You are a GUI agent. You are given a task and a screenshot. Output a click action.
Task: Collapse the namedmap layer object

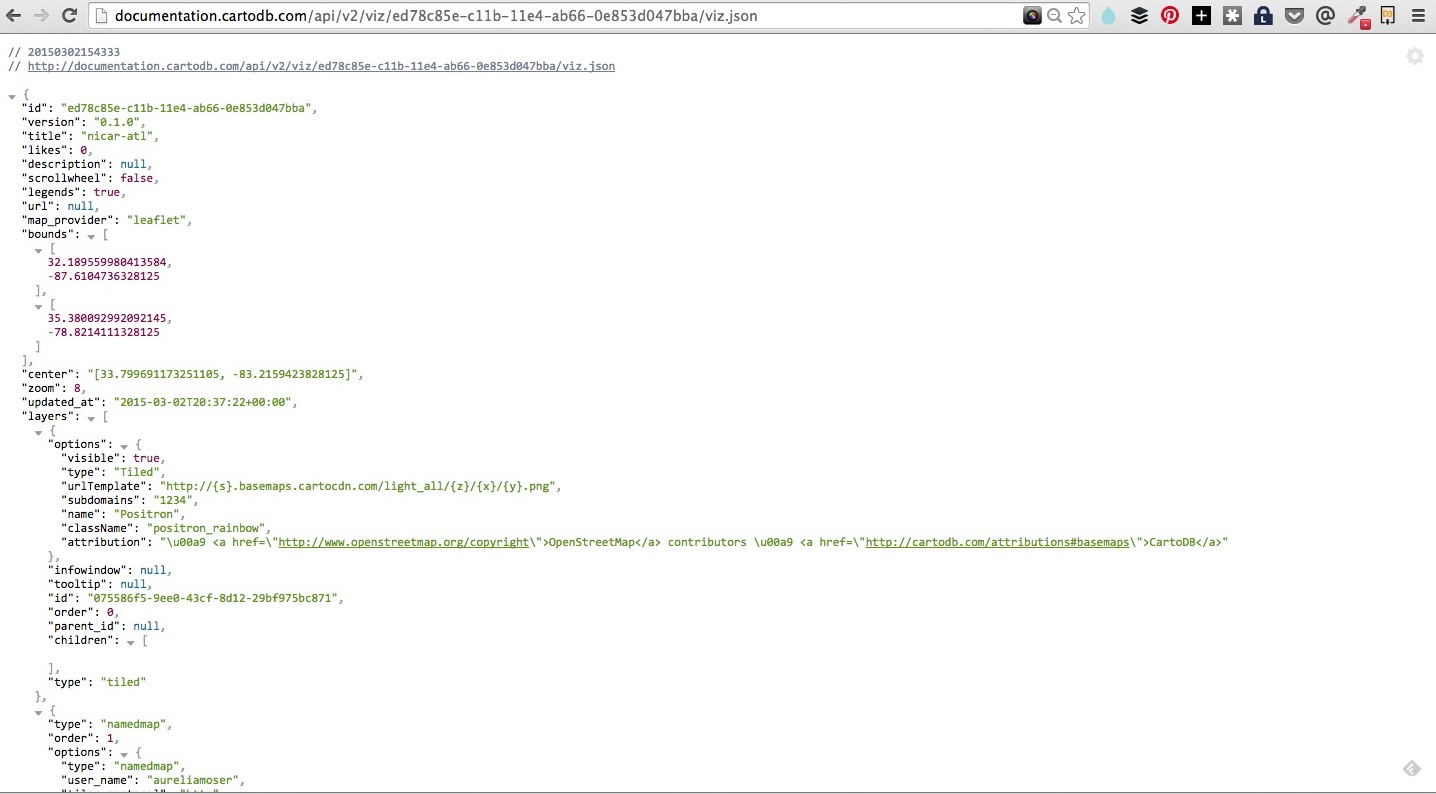click(x=38, y=711)
